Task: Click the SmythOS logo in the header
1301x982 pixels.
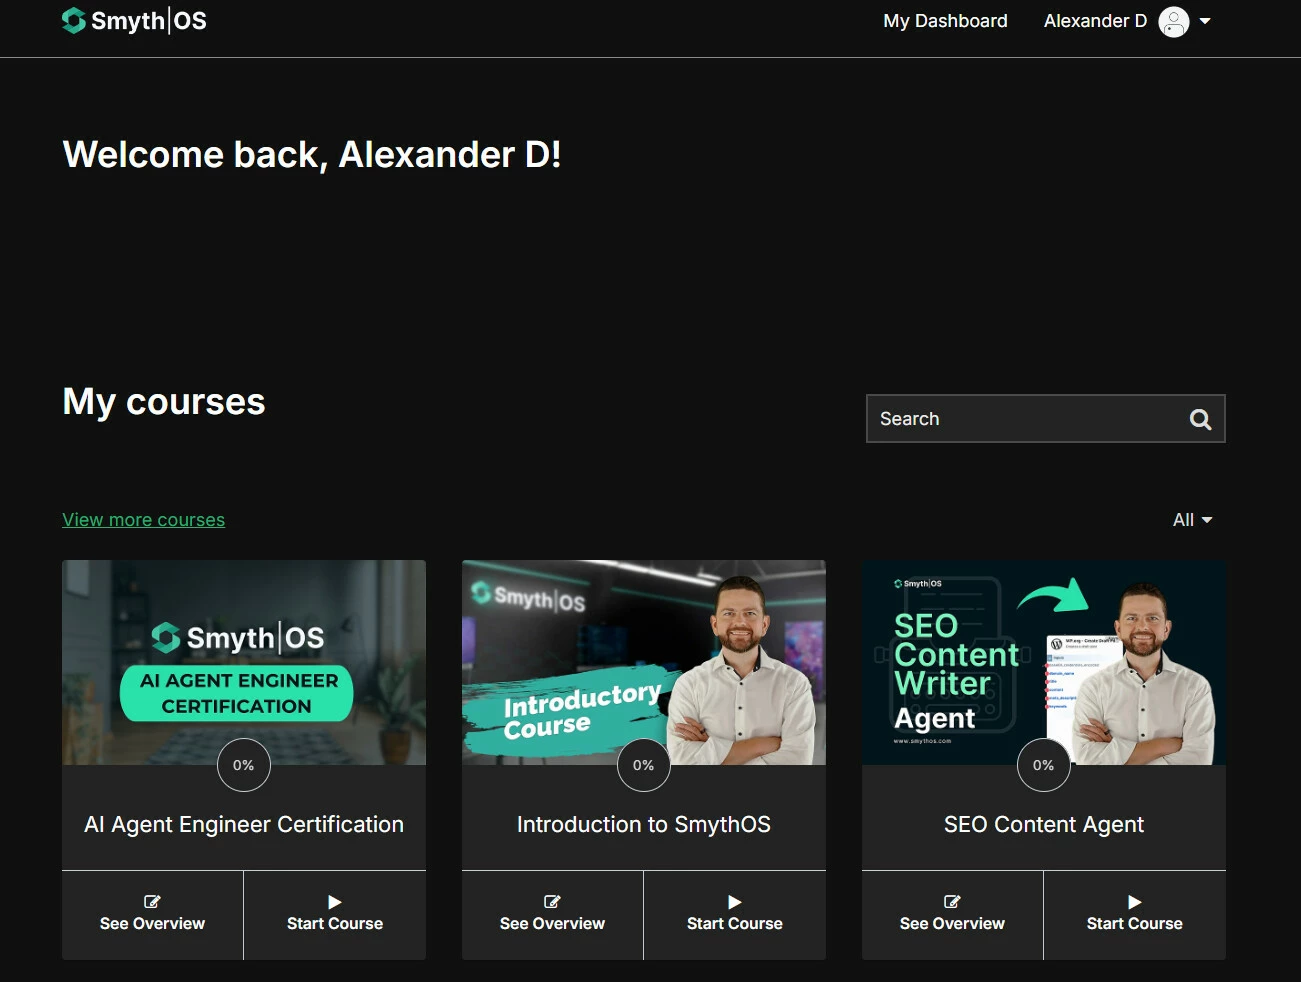Action: click(x=134, y=21)
